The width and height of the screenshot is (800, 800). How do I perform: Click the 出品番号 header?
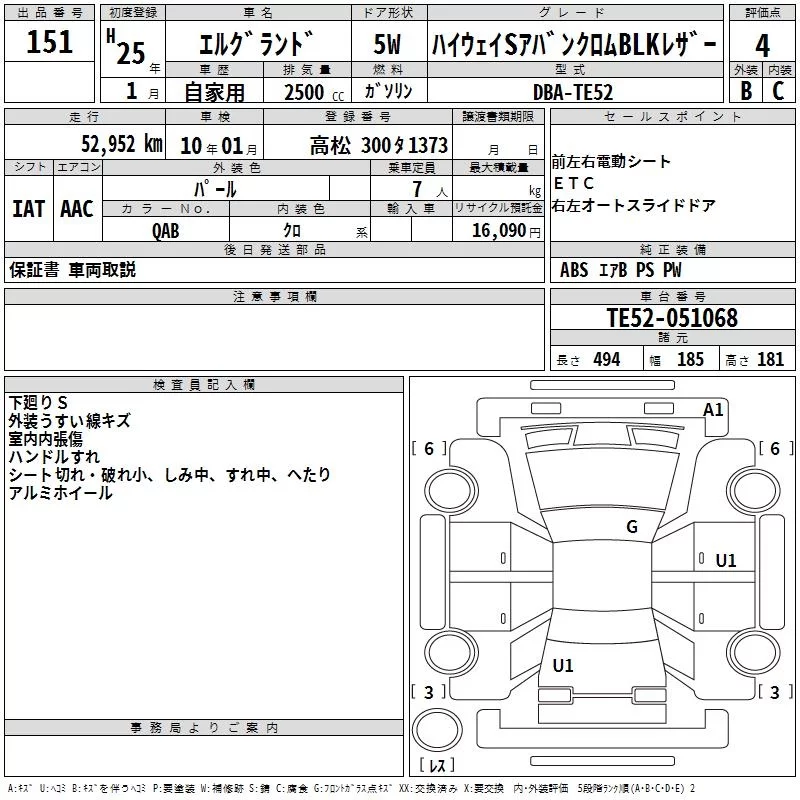49,13
